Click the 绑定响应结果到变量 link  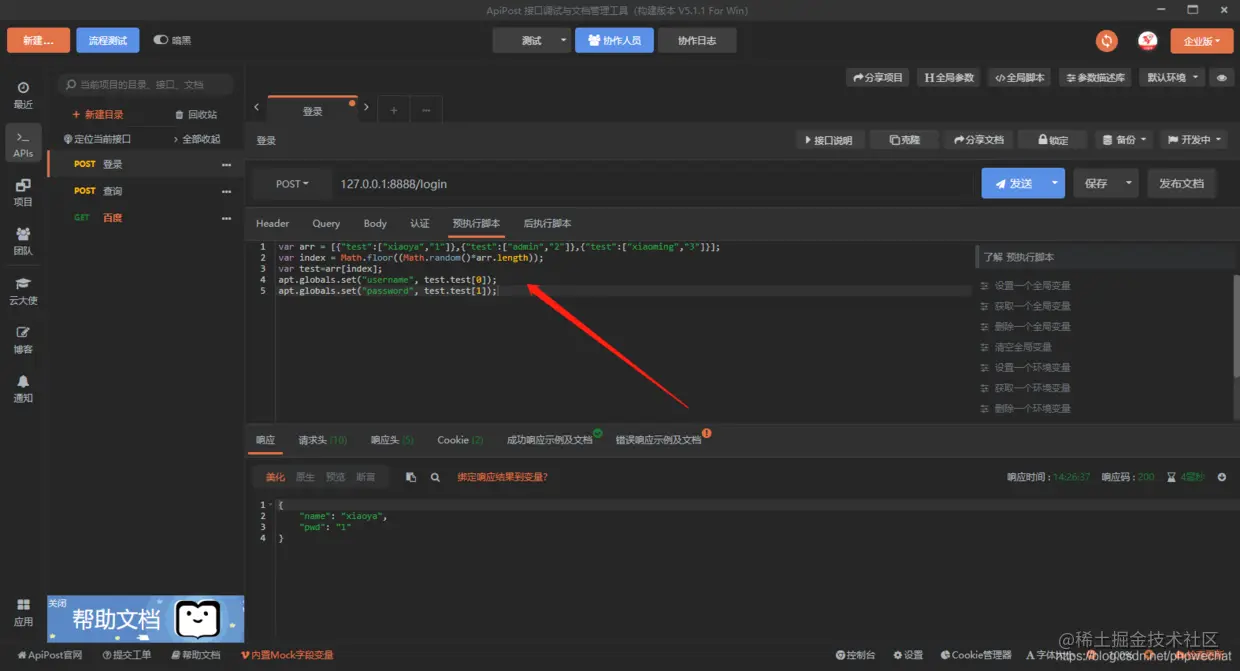click(502, 477)
